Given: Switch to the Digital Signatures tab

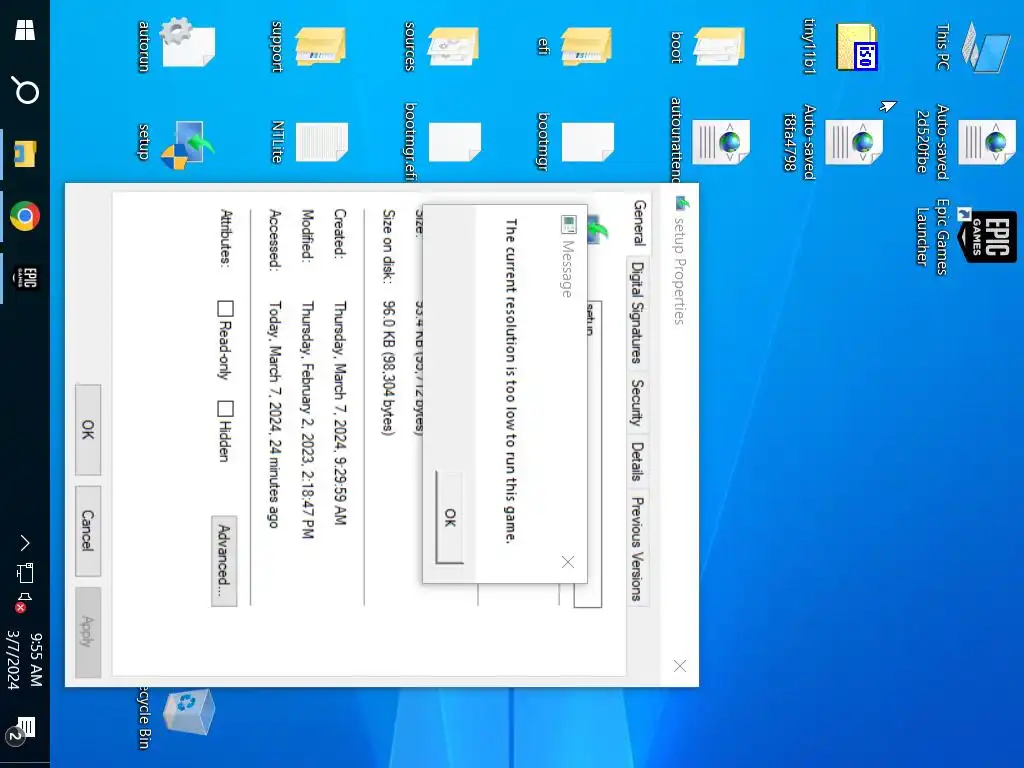Looking at the screenshot, I should 637,312.
